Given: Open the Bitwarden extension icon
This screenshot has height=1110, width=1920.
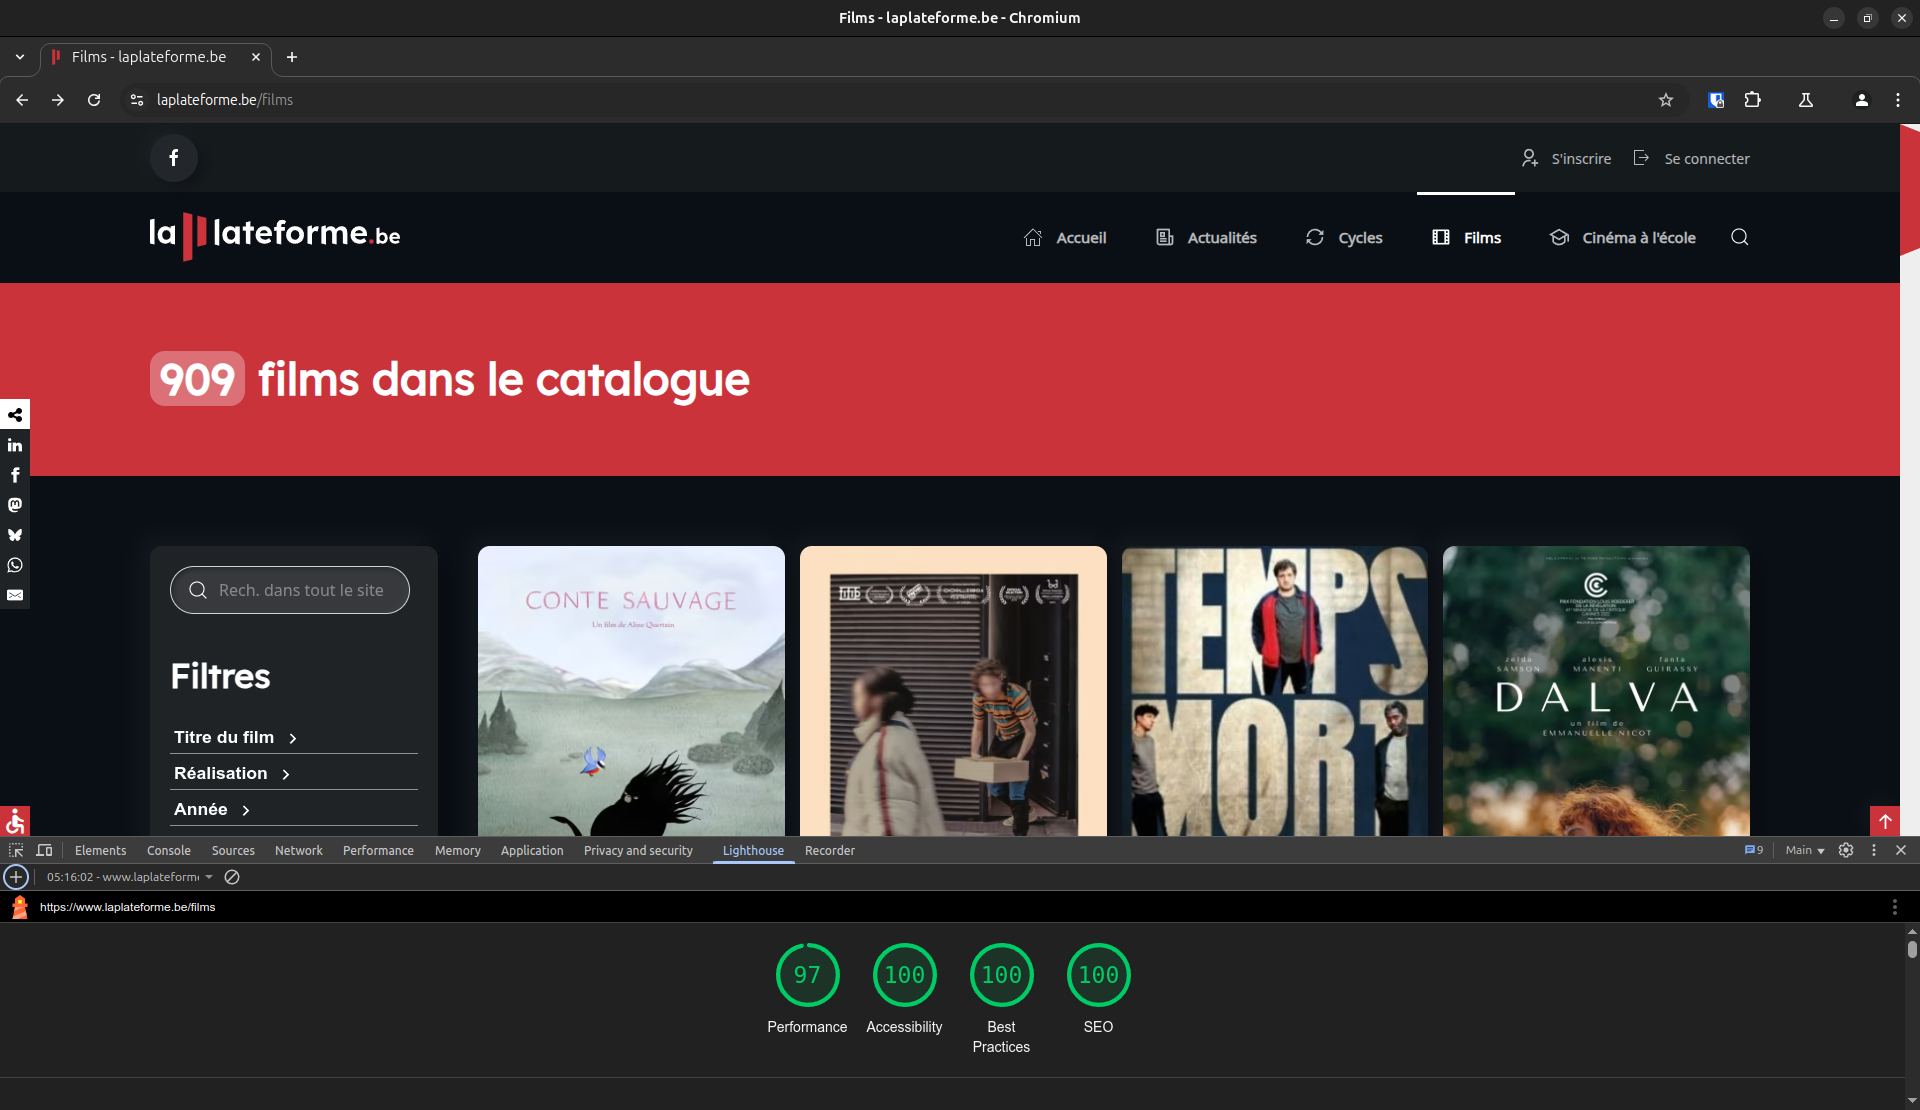Looking at the screenshot, I should 1717,100.
